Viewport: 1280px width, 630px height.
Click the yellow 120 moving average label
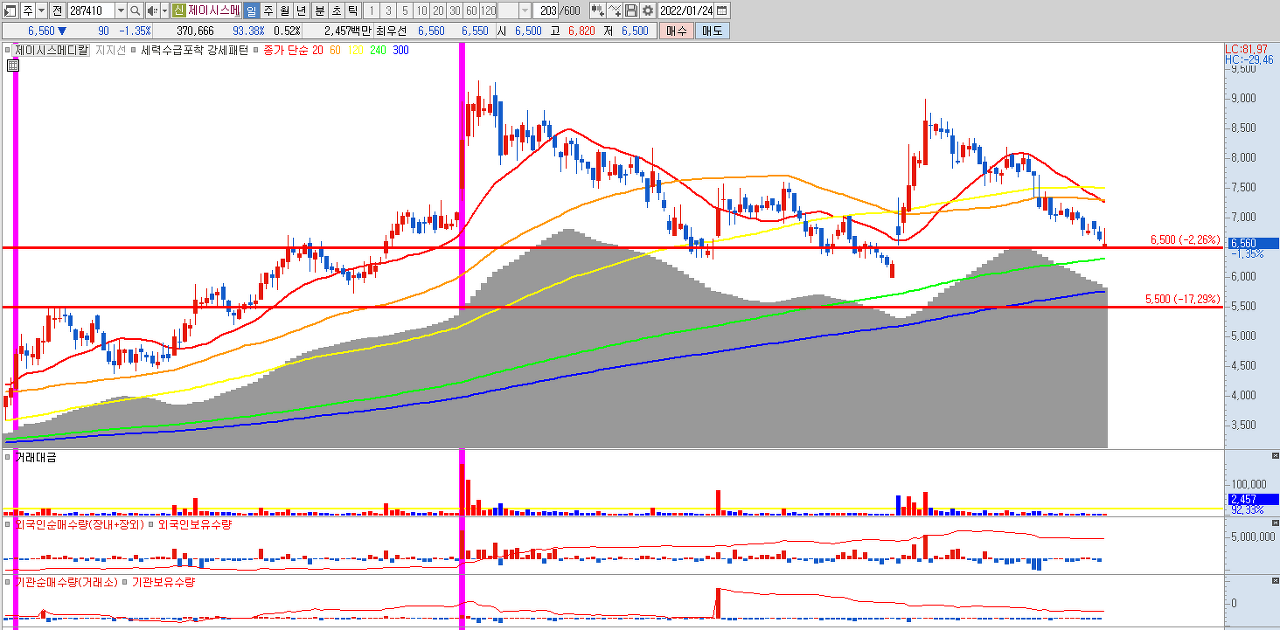355,49
